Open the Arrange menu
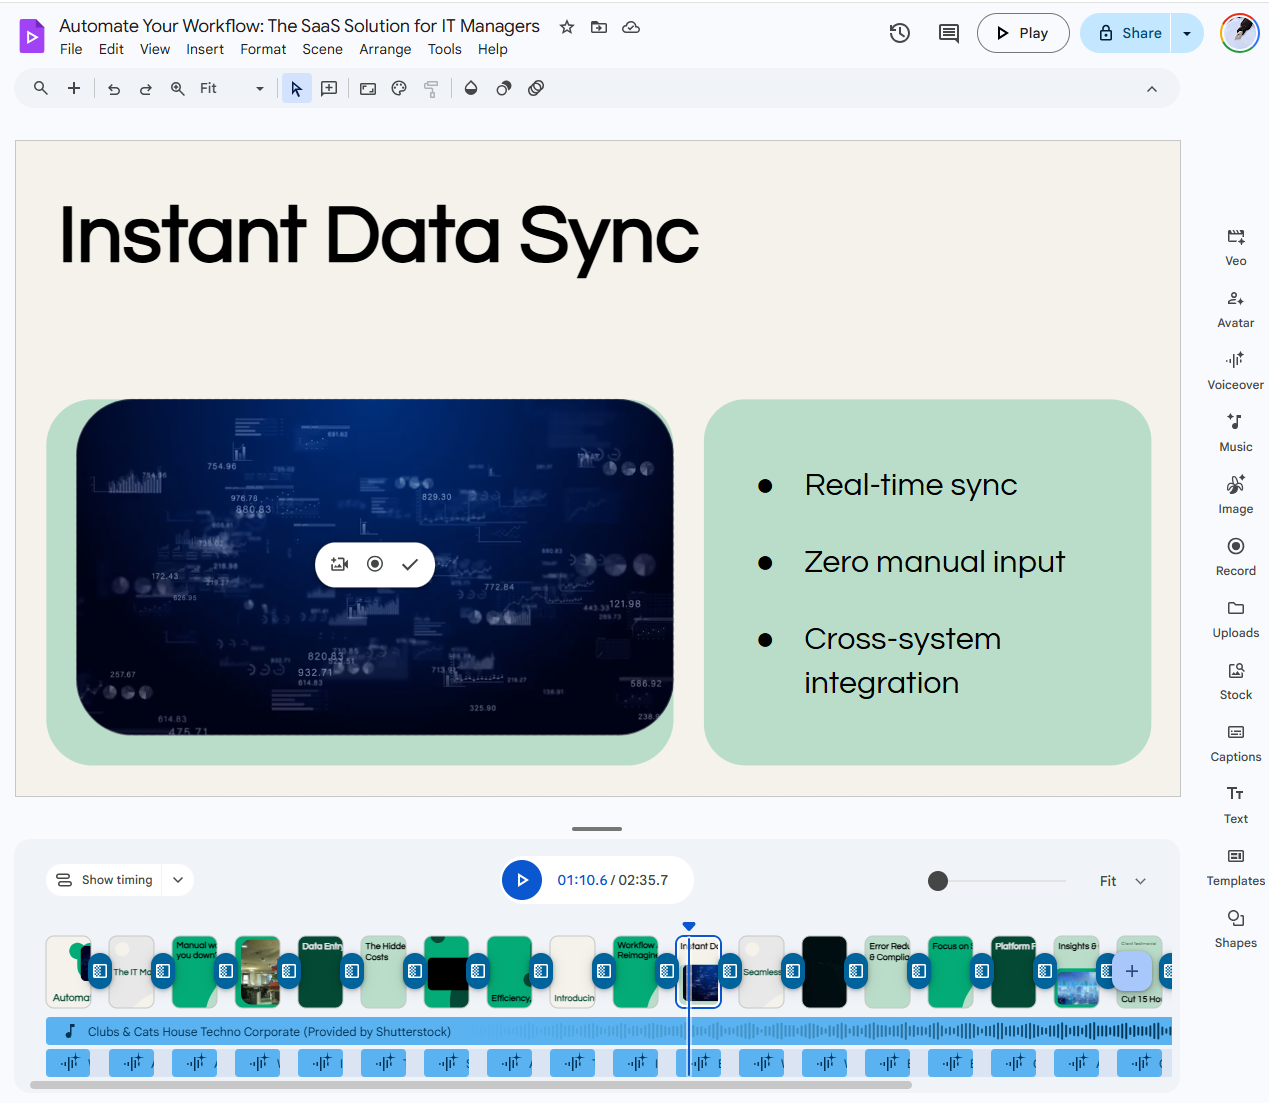Viewport: 1269px width, 1103px height. pyautogui.click(x=385, y=49)
